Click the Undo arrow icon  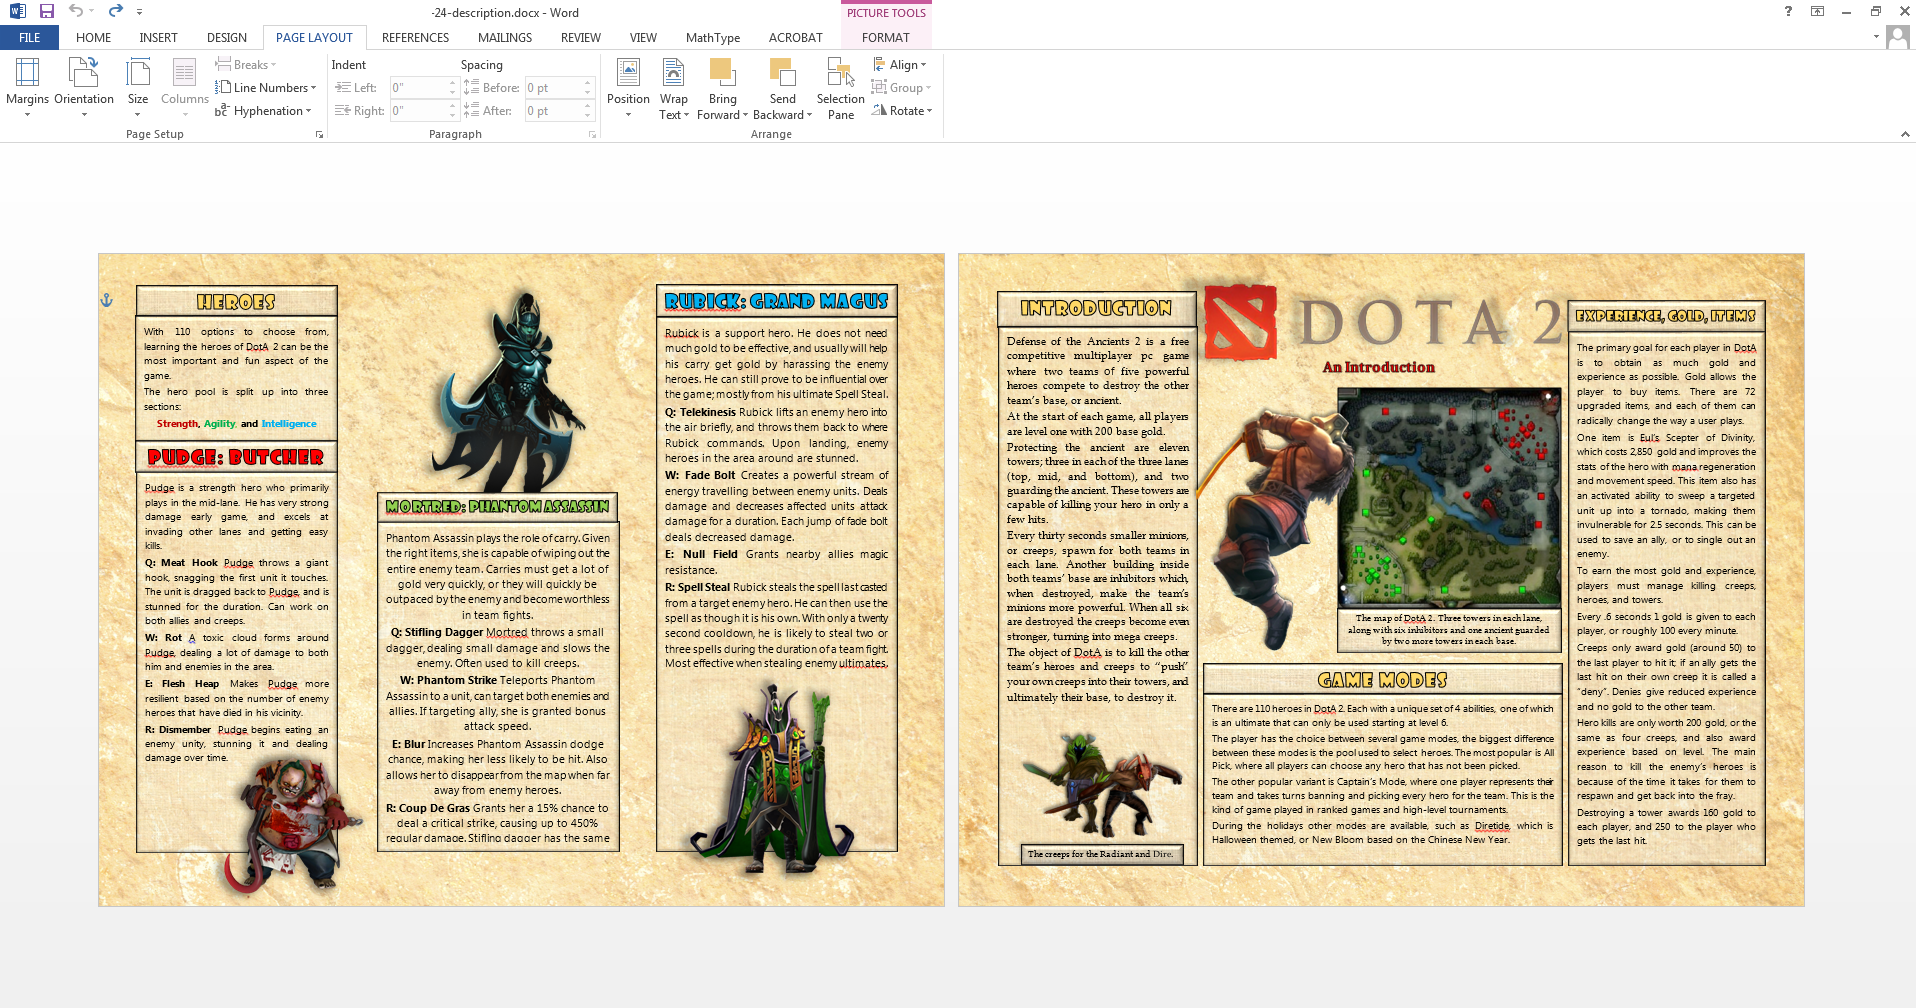[x=75, y=11]
